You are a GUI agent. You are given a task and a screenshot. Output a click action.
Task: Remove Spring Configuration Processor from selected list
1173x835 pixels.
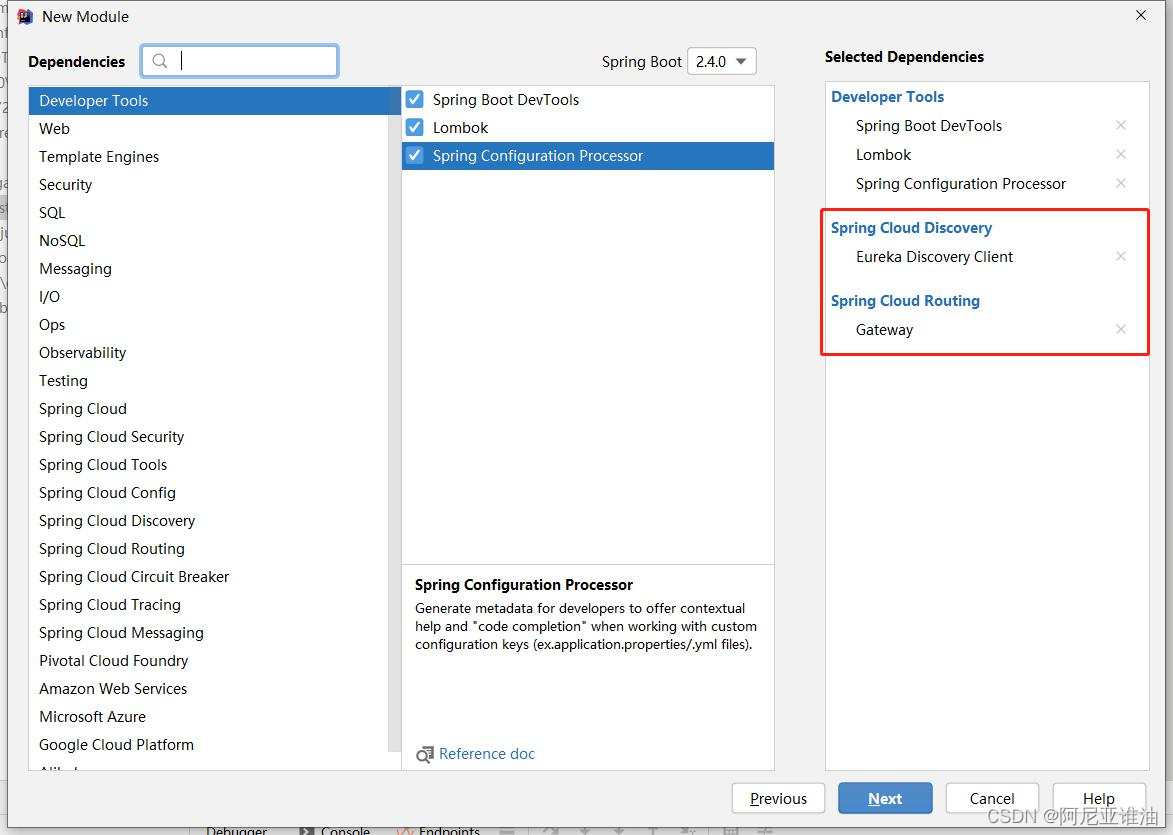(x=1121, y=183)
